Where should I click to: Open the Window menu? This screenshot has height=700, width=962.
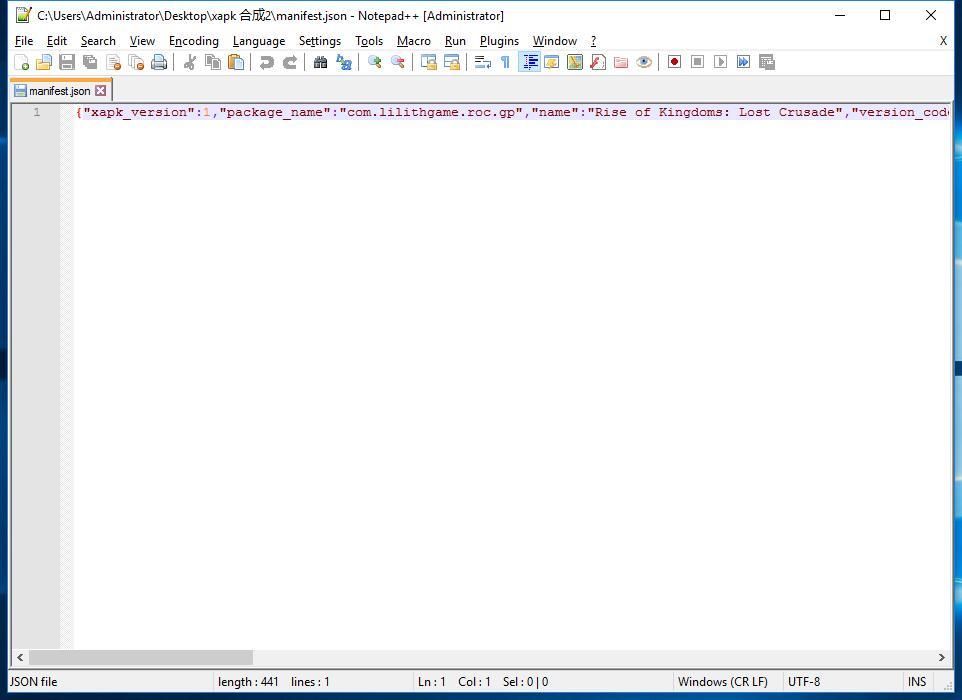point(555,41)
